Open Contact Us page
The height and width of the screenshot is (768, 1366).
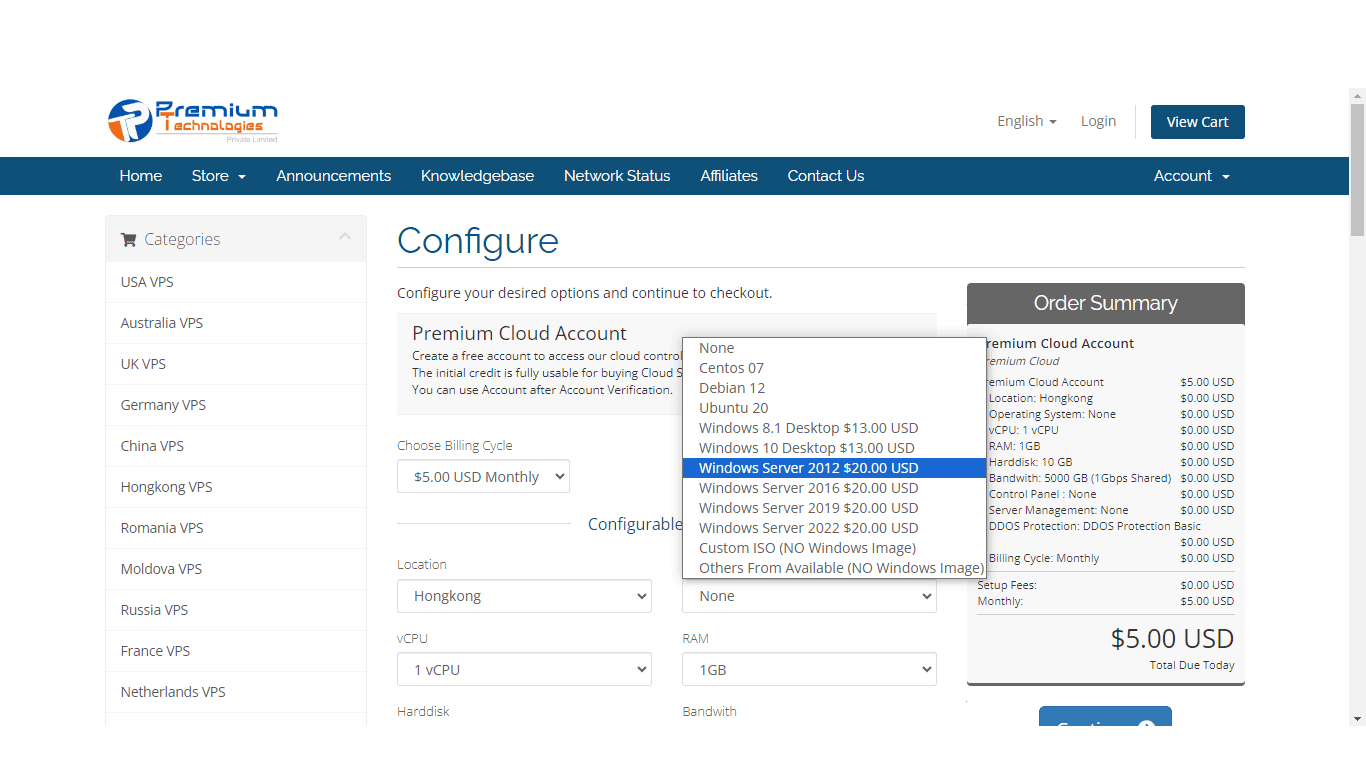pyautogui.click(x=826, y=176)
